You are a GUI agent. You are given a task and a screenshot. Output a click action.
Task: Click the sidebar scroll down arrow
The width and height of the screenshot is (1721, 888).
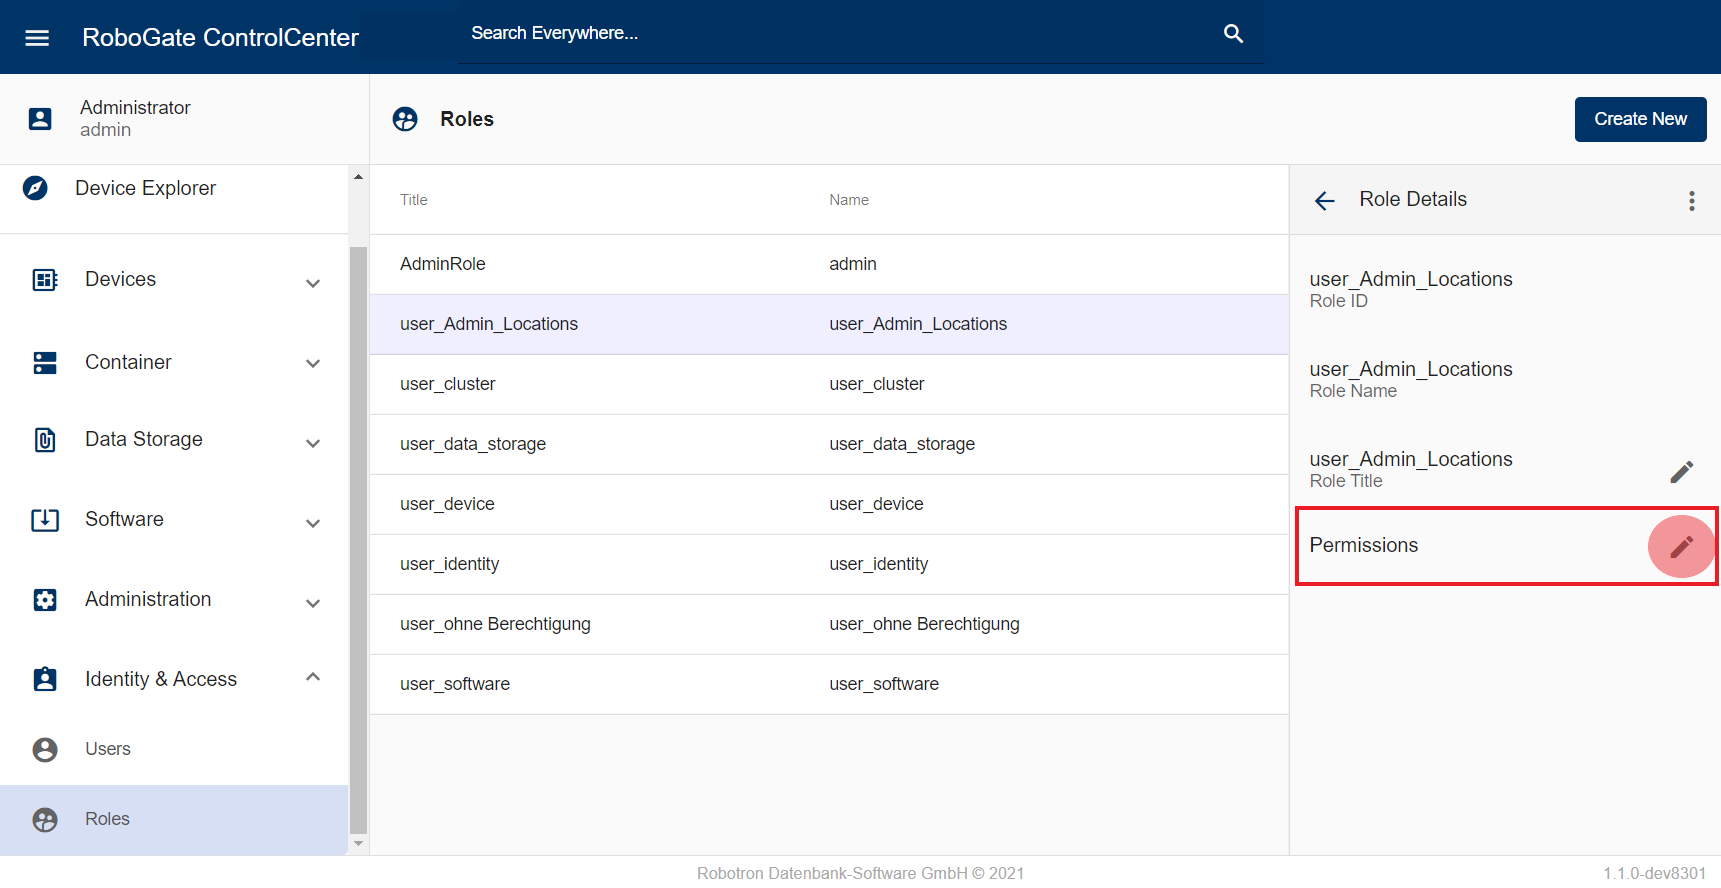(x=359, y=844)
